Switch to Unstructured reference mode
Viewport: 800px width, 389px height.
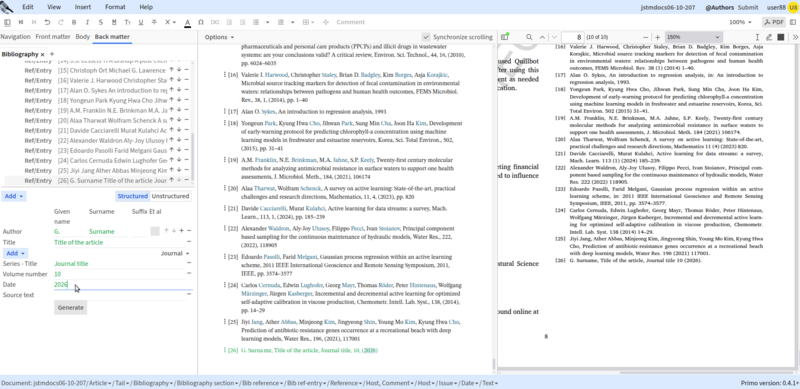(170, 196)
